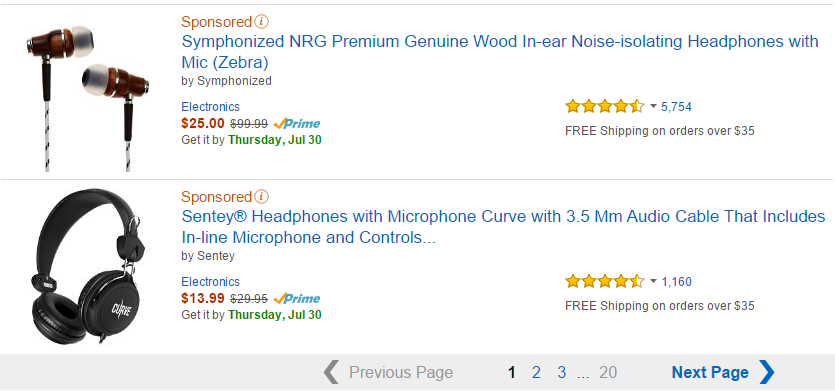Viewport: 835px width, 391px height.
Task: Click the info icon beside first Sponsored label
Action: pos(261,22)
